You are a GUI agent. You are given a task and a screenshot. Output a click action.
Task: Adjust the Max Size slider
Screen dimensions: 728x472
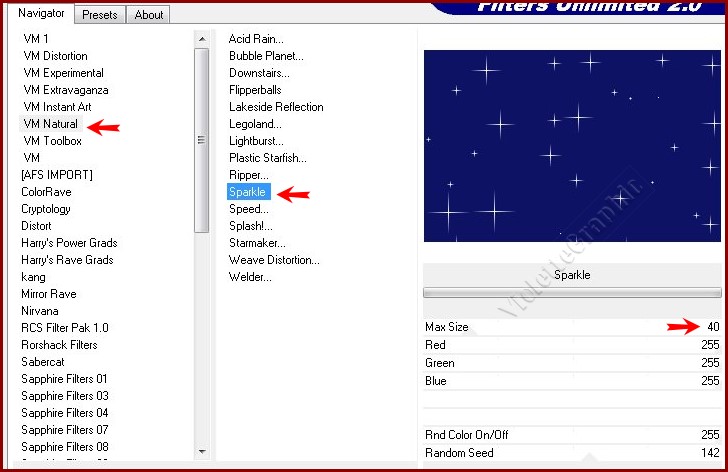pyautogui.click(x=572, y=327)
